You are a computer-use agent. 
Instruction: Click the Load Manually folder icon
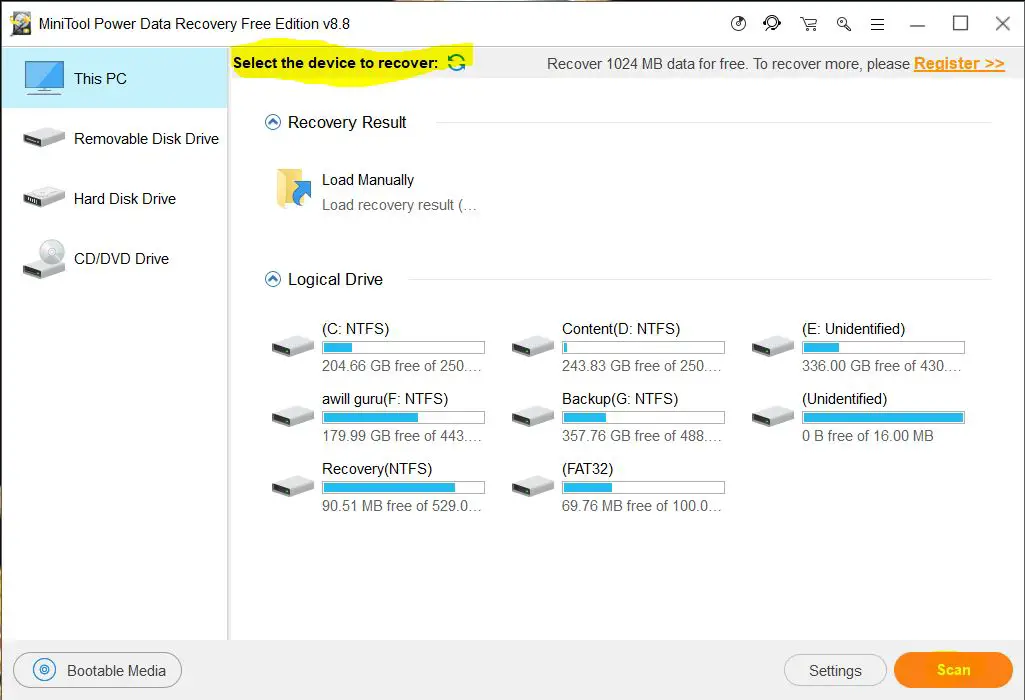coord(294,189)
